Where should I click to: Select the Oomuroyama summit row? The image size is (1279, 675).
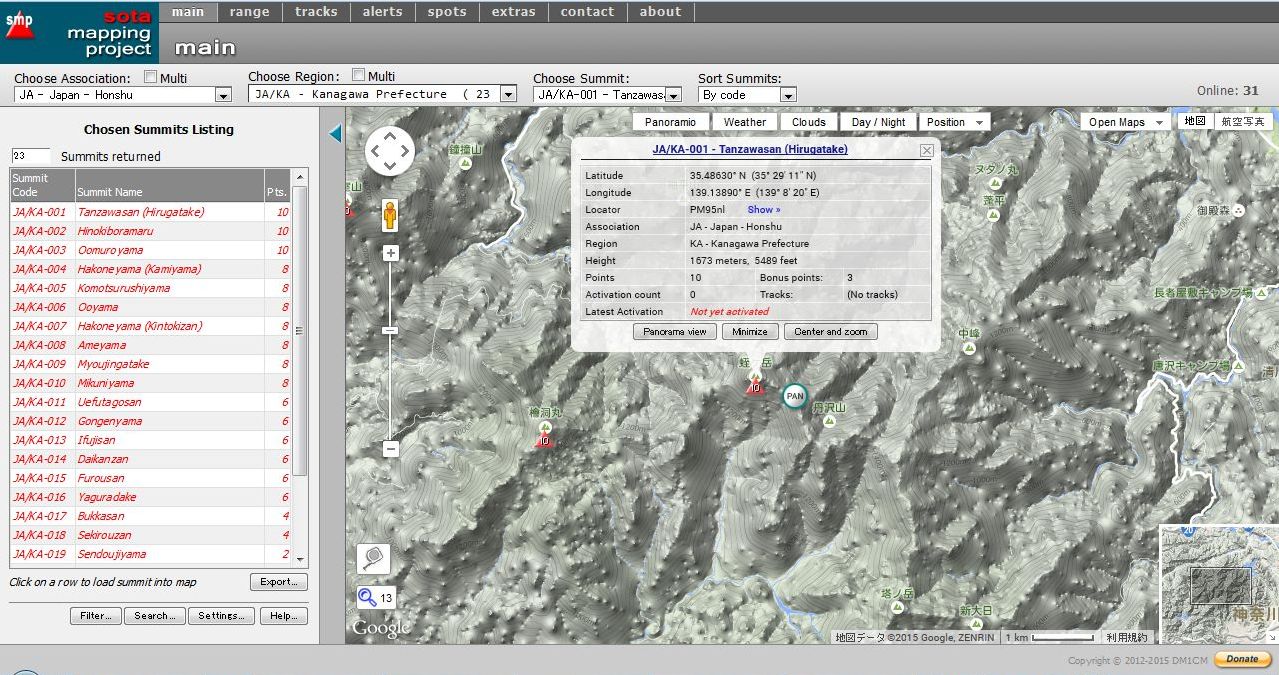coord(150,250)
